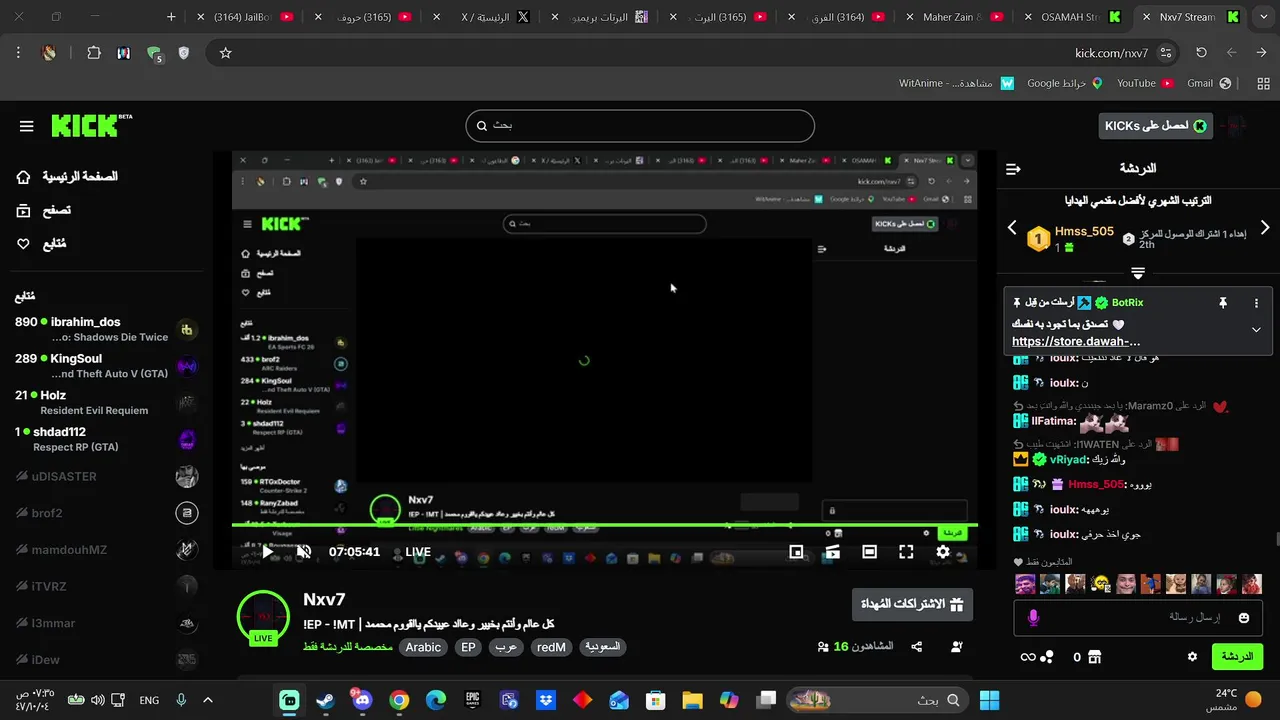Click the infinity icon below chat
Image resolution: width=1280 pixels, height=720 pixels.
point(1027,657)
